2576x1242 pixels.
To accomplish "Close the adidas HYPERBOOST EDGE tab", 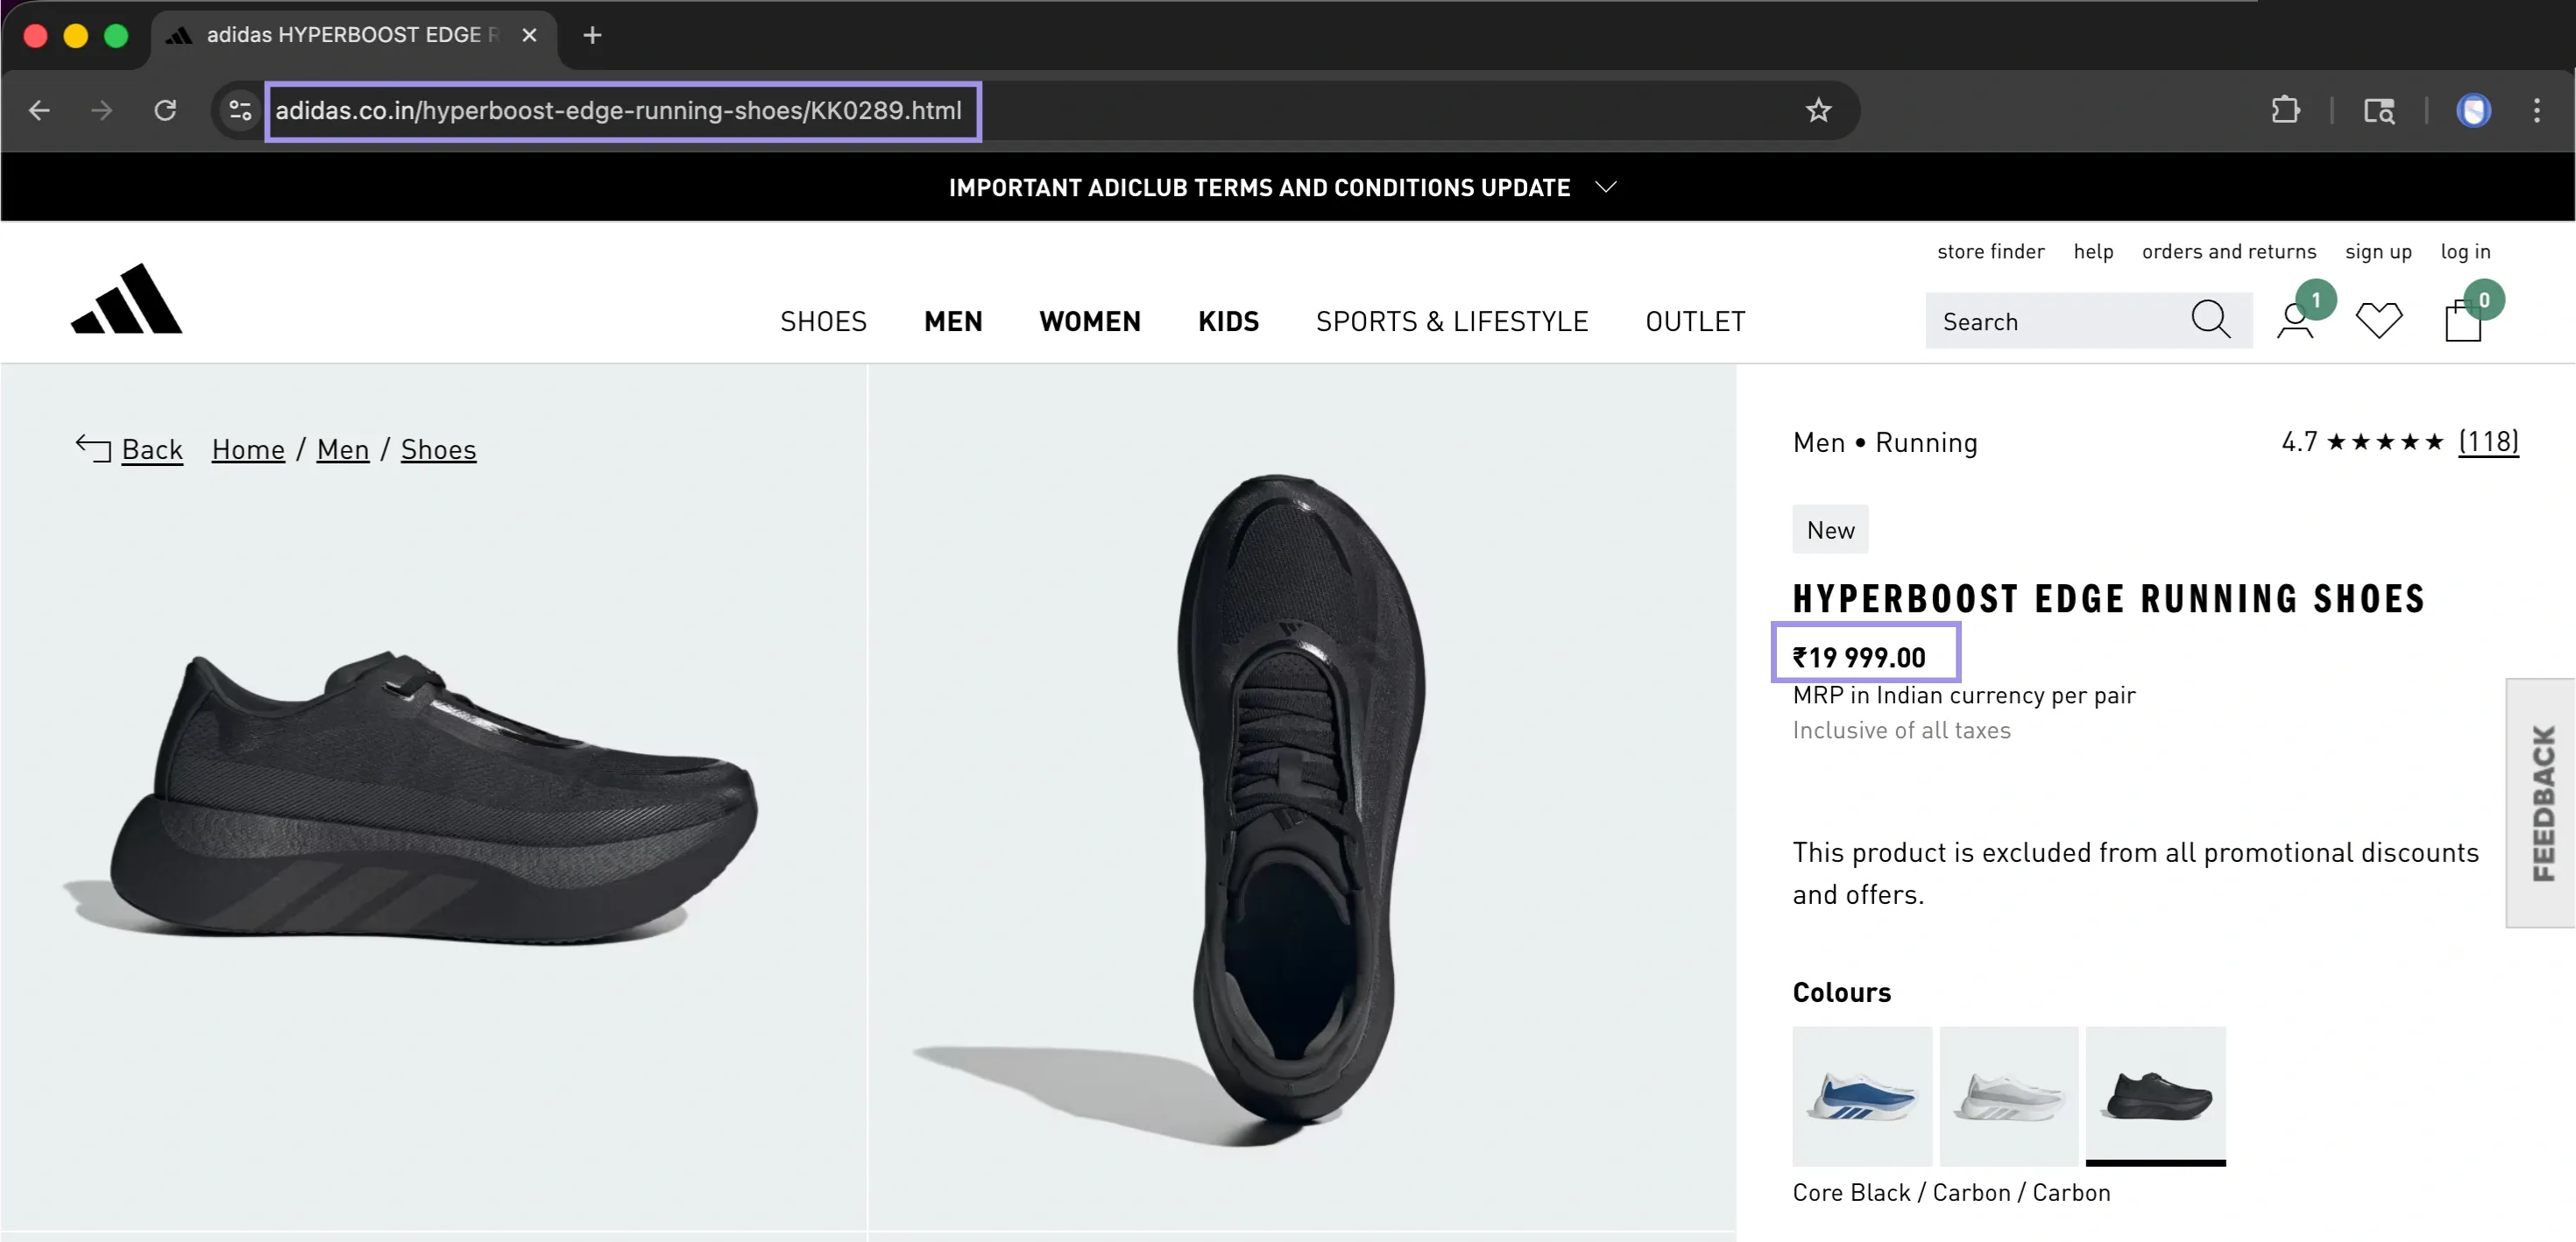I will pos(529,35).
